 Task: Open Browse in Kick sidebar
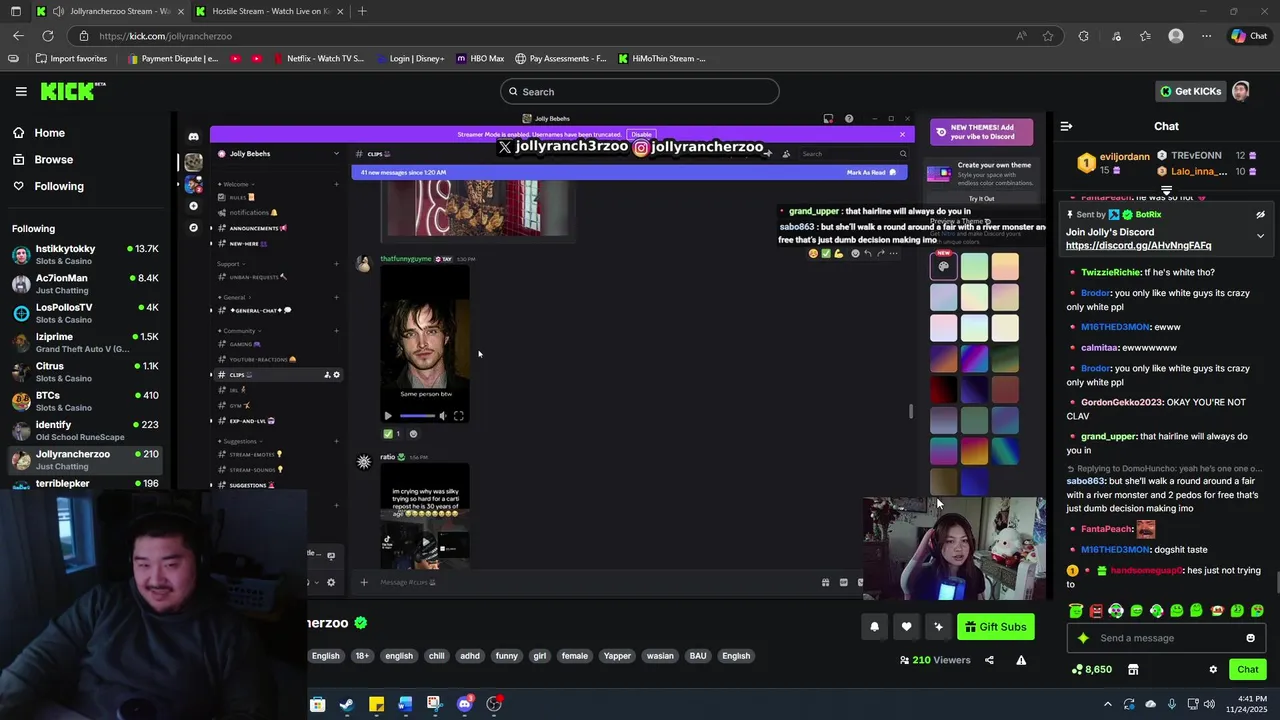(x=53, y=159)
